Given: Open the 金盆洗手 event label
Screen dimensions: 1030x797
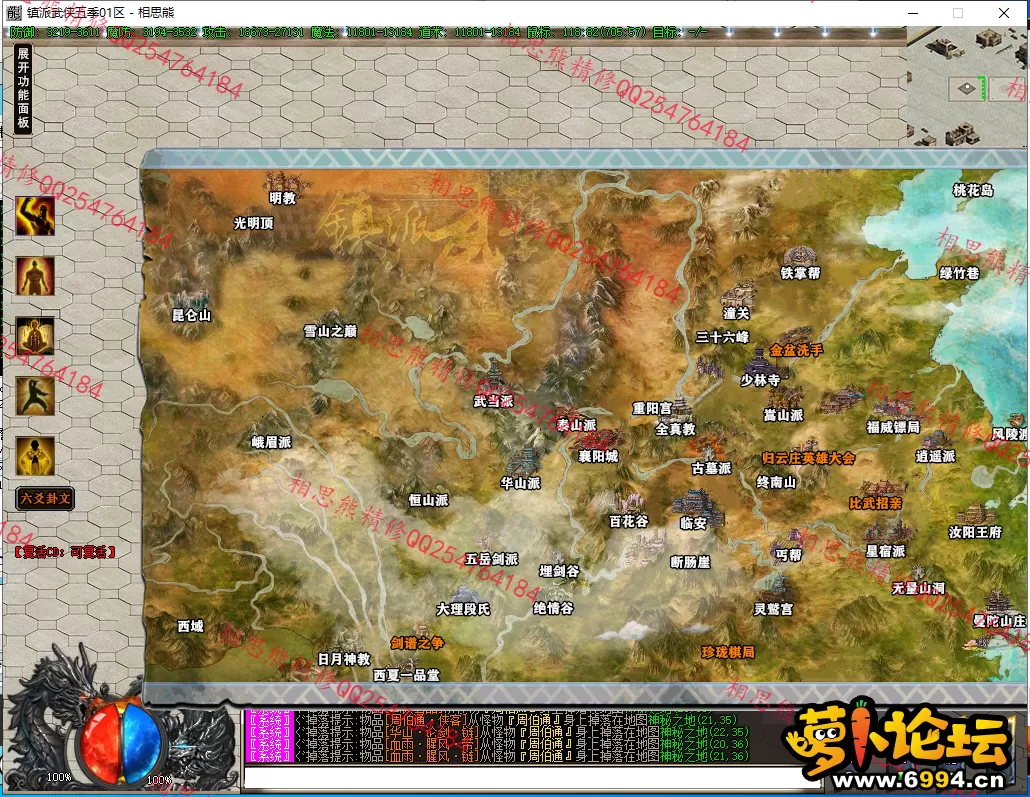Looking at the screenshot, I should pyautogui.click(x=796, y=350).
